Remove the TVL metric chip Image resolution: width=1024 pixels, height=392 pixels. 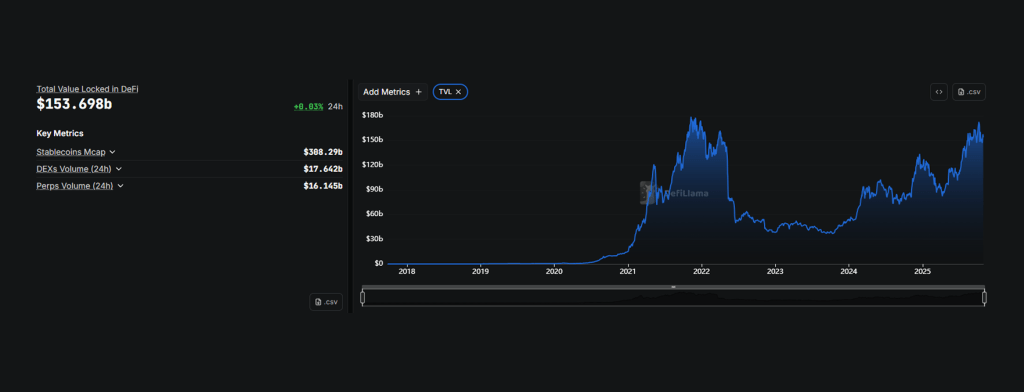coord(458,92)
